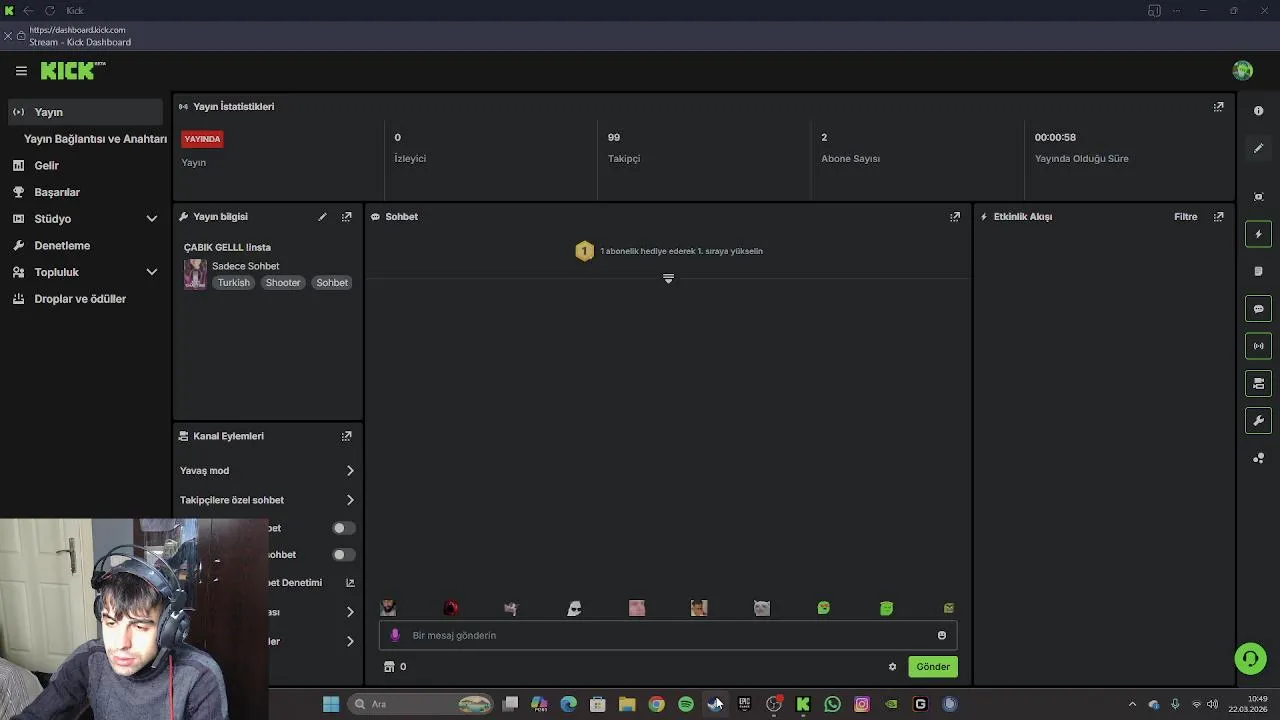This screenshot has width=1280, height=720.
Task: Open Google Chrome from the taskbar
Action: click(656, 704)
